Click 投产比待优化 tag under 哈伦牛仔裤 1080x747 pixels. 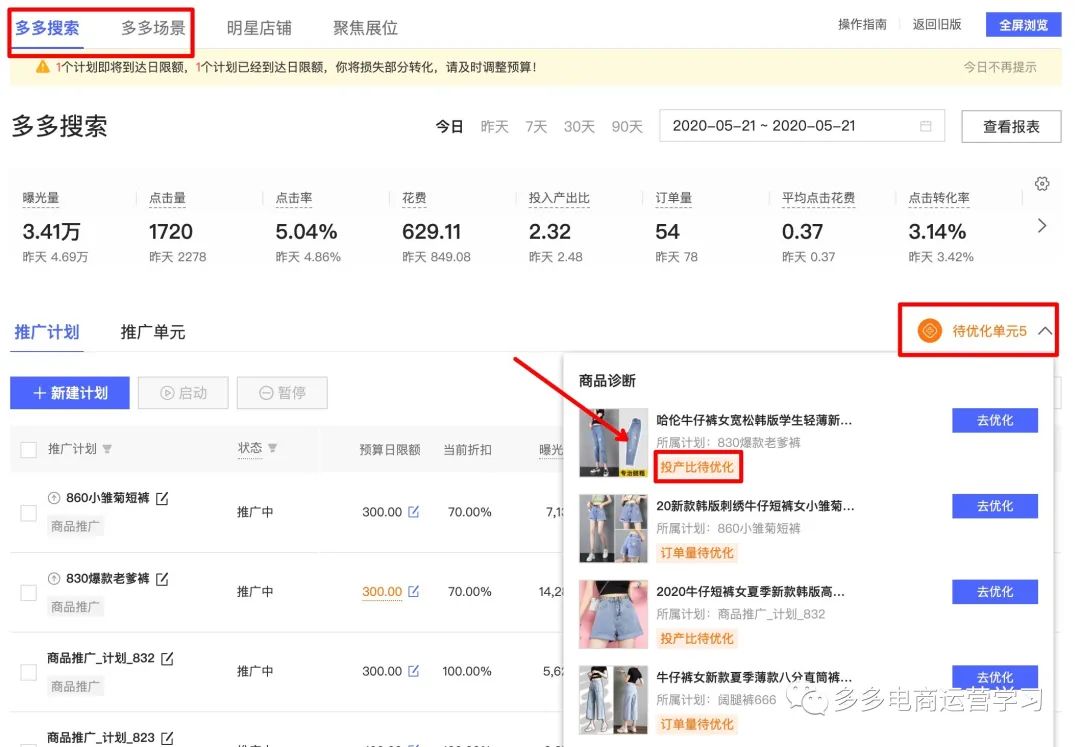click(697, 467)
